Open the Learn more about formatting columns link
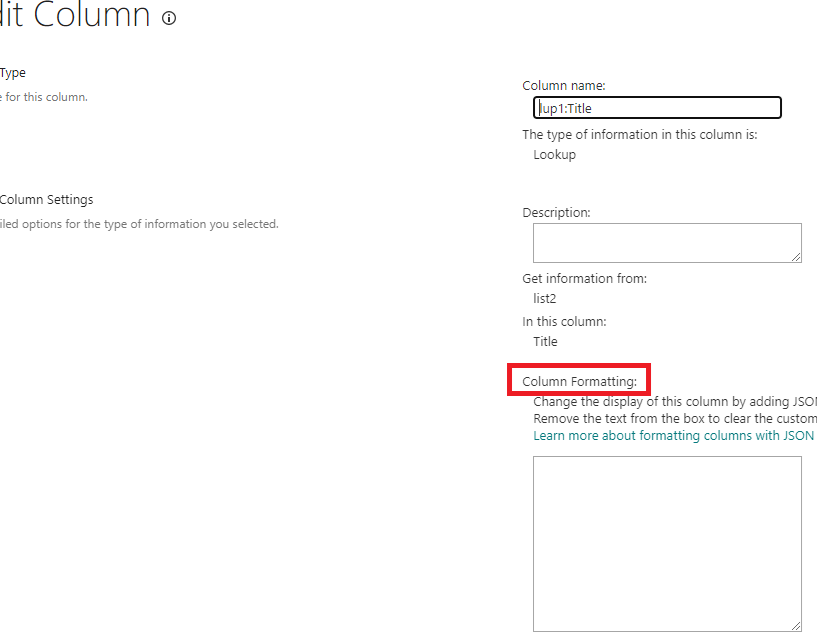This screenshot has height=634, width=817. [673, 436]
